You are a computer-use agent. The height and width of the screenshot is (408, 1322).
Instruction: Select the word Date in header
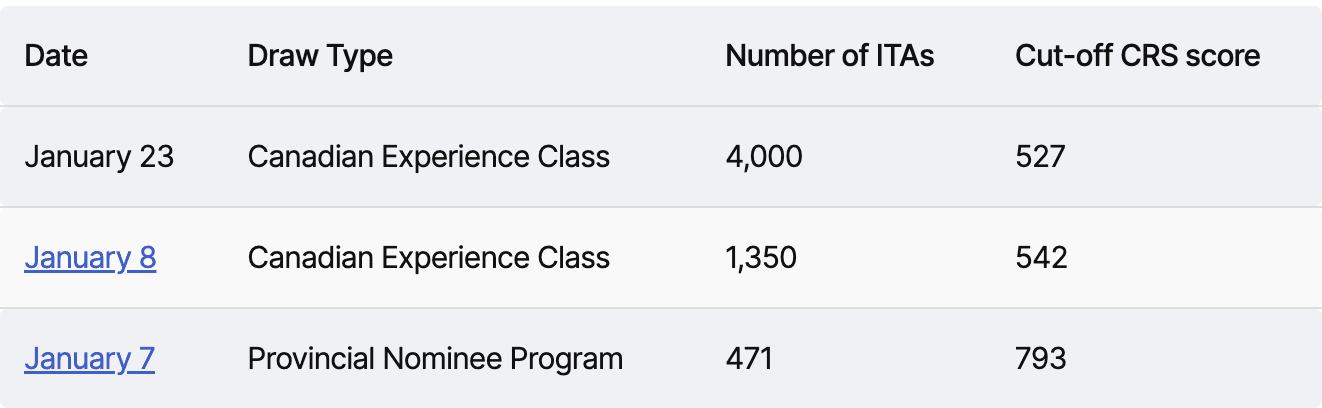(x=56, y=56)
